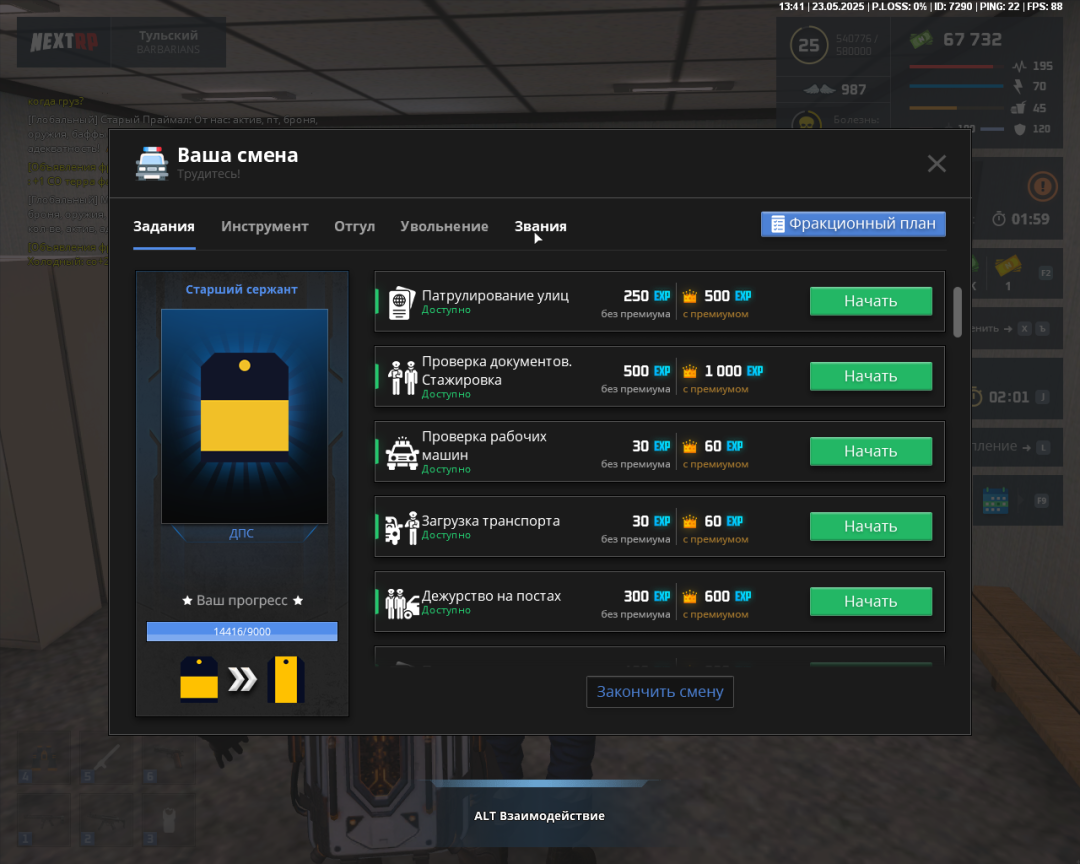Open the Отгул tab
The width and height of the screenshot is (1080, 864).
(x=354, y=226)
